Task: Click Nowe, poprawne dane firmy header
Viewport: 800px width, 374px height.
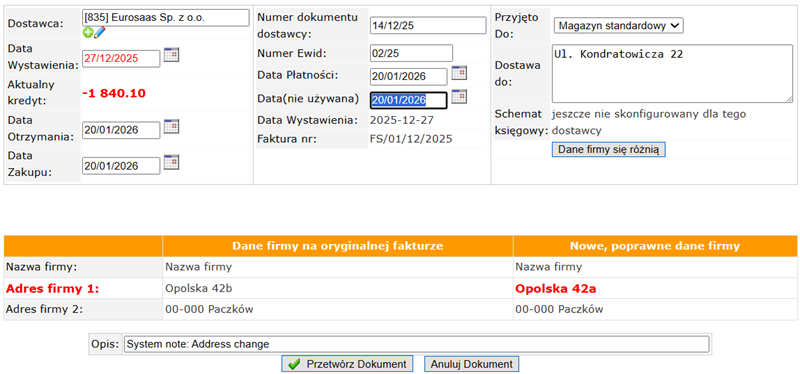Action: tap(655, 246)
